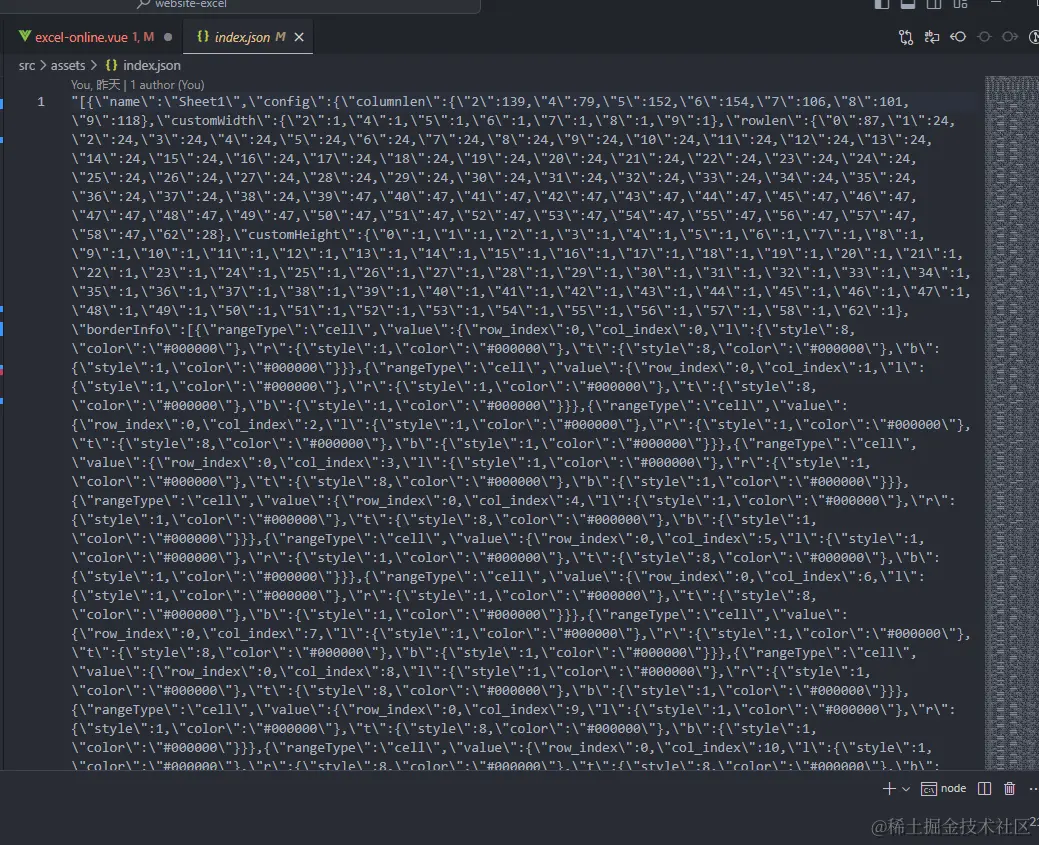Toggle bottom panel layout icon

(x=908, y=3)
